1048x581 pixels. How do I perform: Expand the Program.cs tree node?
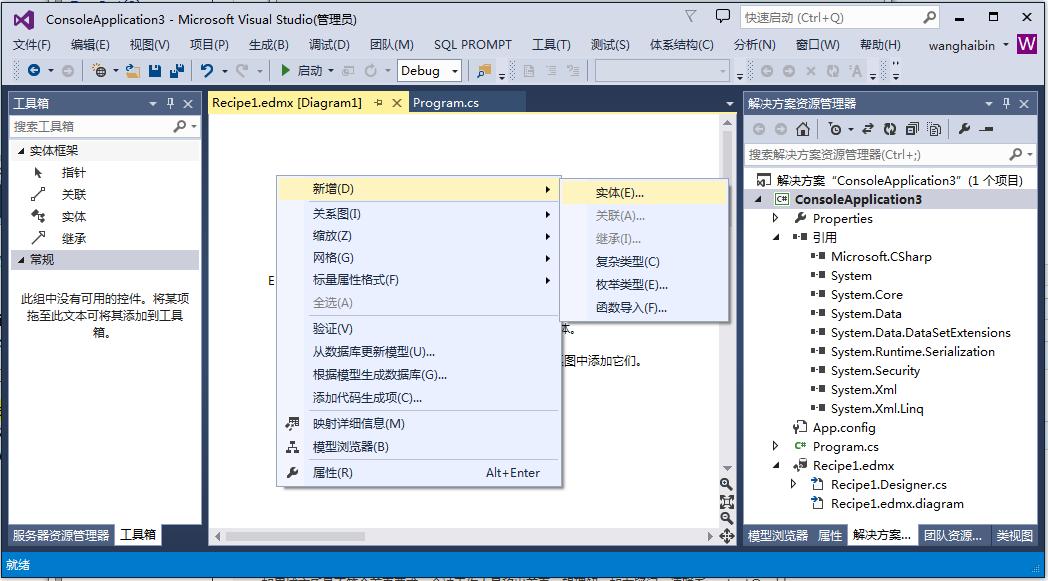pos(775,446)
